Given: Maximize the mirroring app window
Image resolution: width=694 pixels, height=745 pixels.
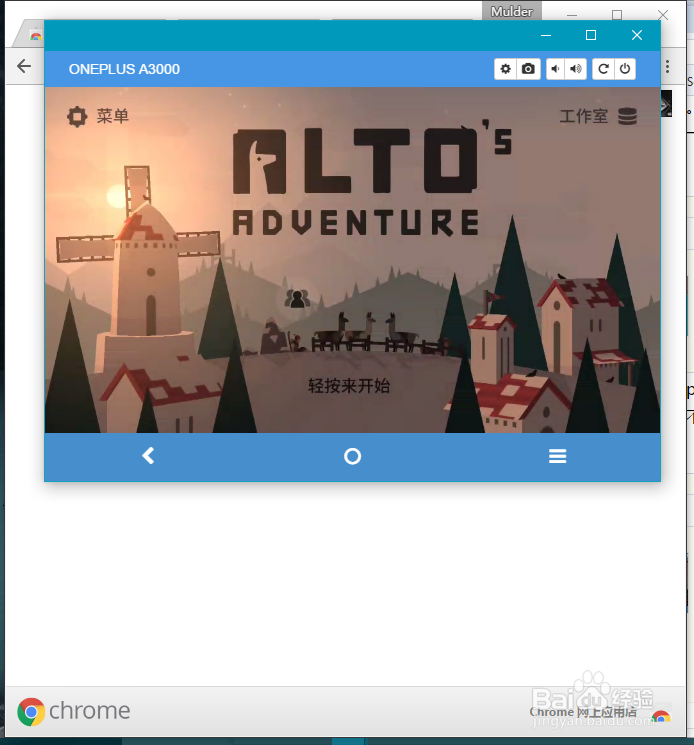Looking at the screenshot, I should (591, 35).
